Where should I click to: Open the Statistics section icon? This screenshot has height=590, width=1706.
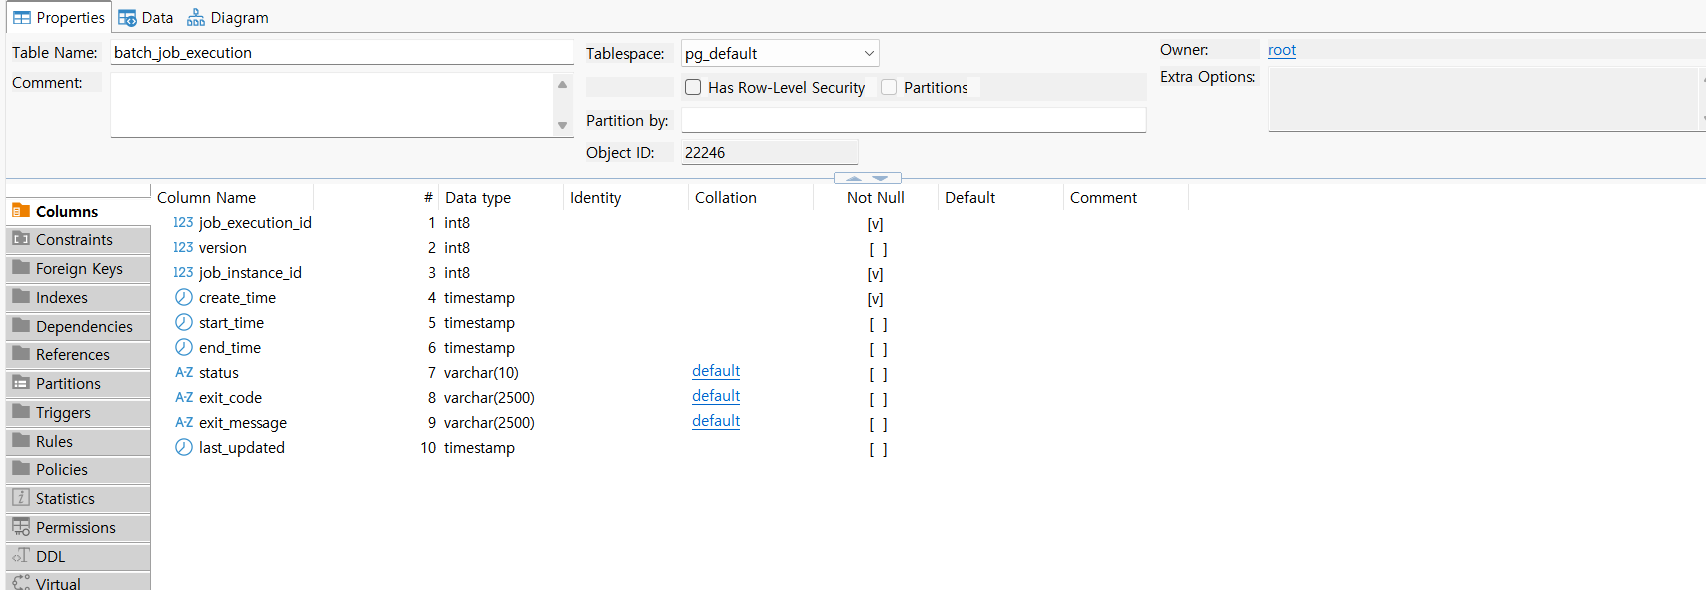[21, 498]
